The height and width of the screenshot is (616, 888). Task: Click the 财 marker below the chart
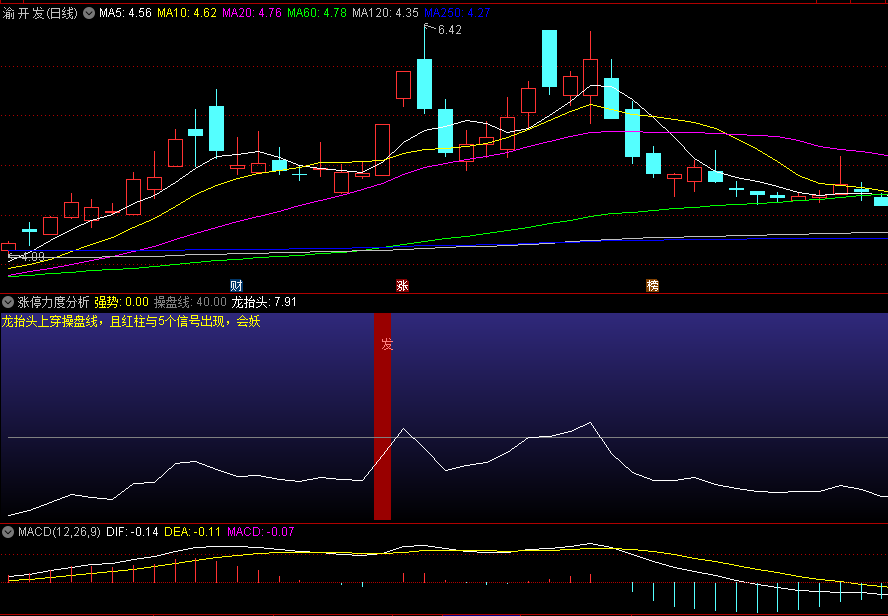tap(236, 285)
